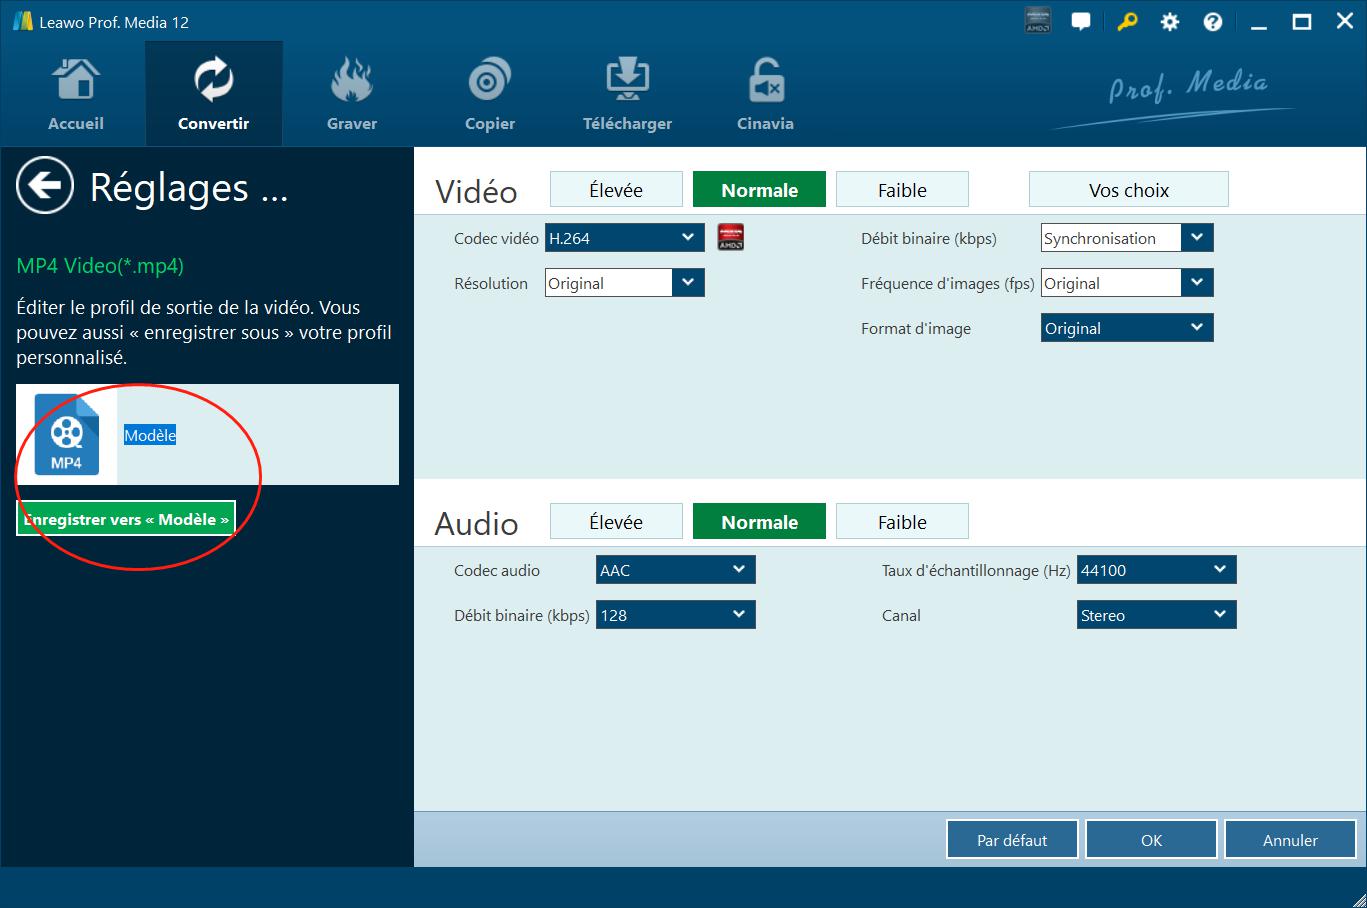
Task: Click the AMD GPU acceleration icon near codec
Action: pyautogui.click(x=731, y=238)
